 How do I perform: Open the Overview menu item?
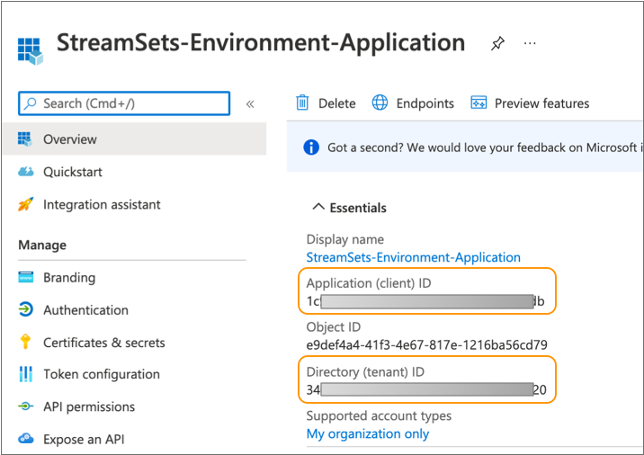[135, 139]
